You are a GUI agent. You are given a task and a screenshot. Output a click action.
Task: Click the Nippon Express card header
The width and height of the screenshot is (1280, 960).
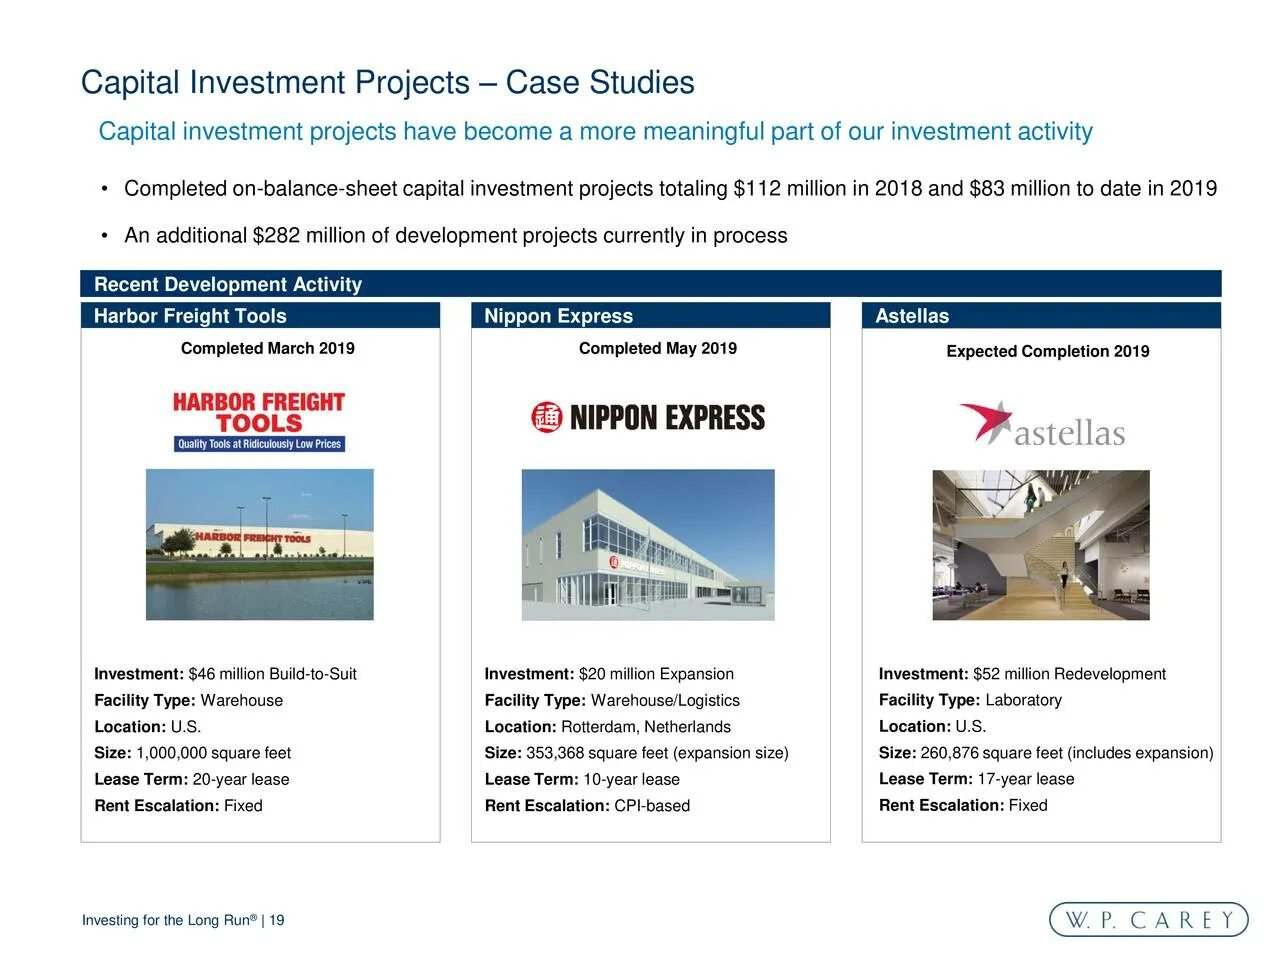pos(651,316)
